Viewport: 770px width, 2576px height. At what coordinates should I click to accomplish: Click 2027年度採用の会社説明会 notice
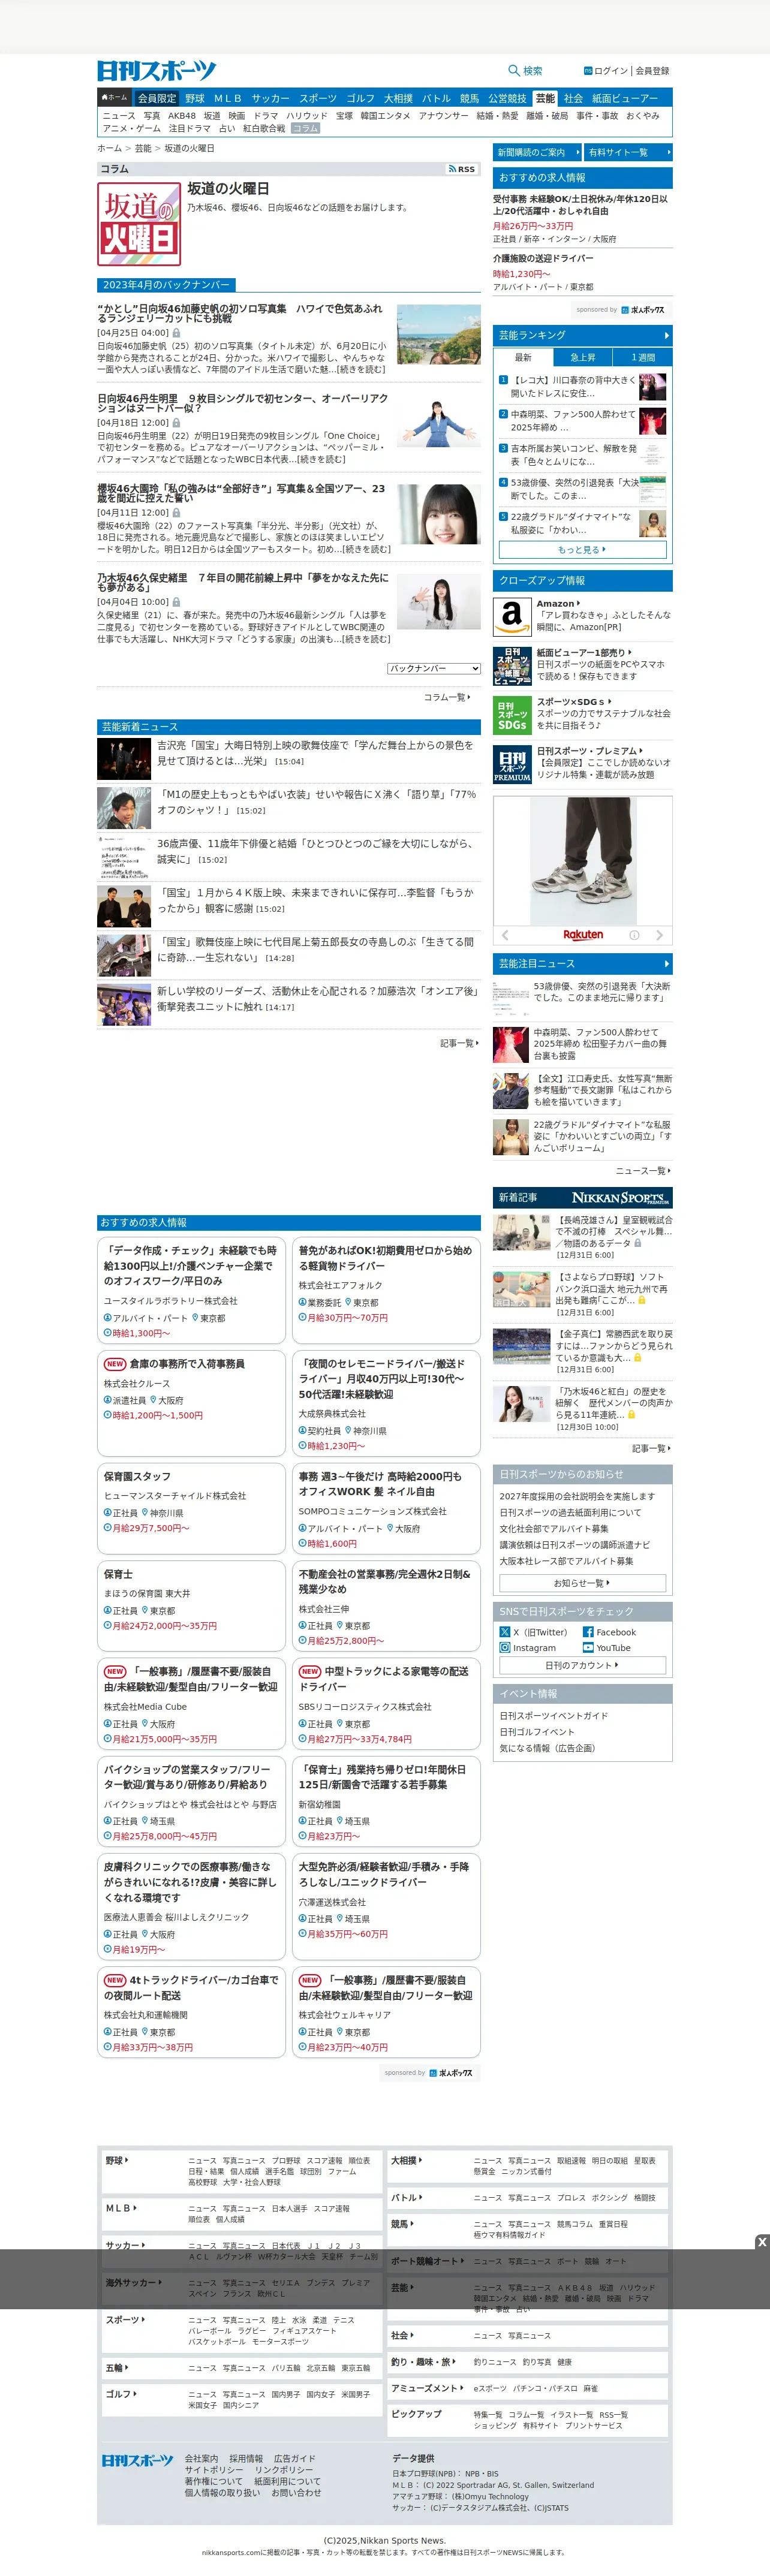click(577, 1496)
